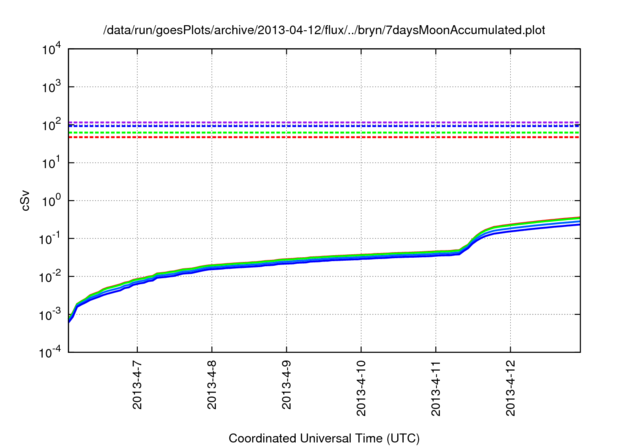The height and width of the screenshot is (448, 640).
Task: Click the 2013-4-11 date tick label
Action: coord(436,388)
